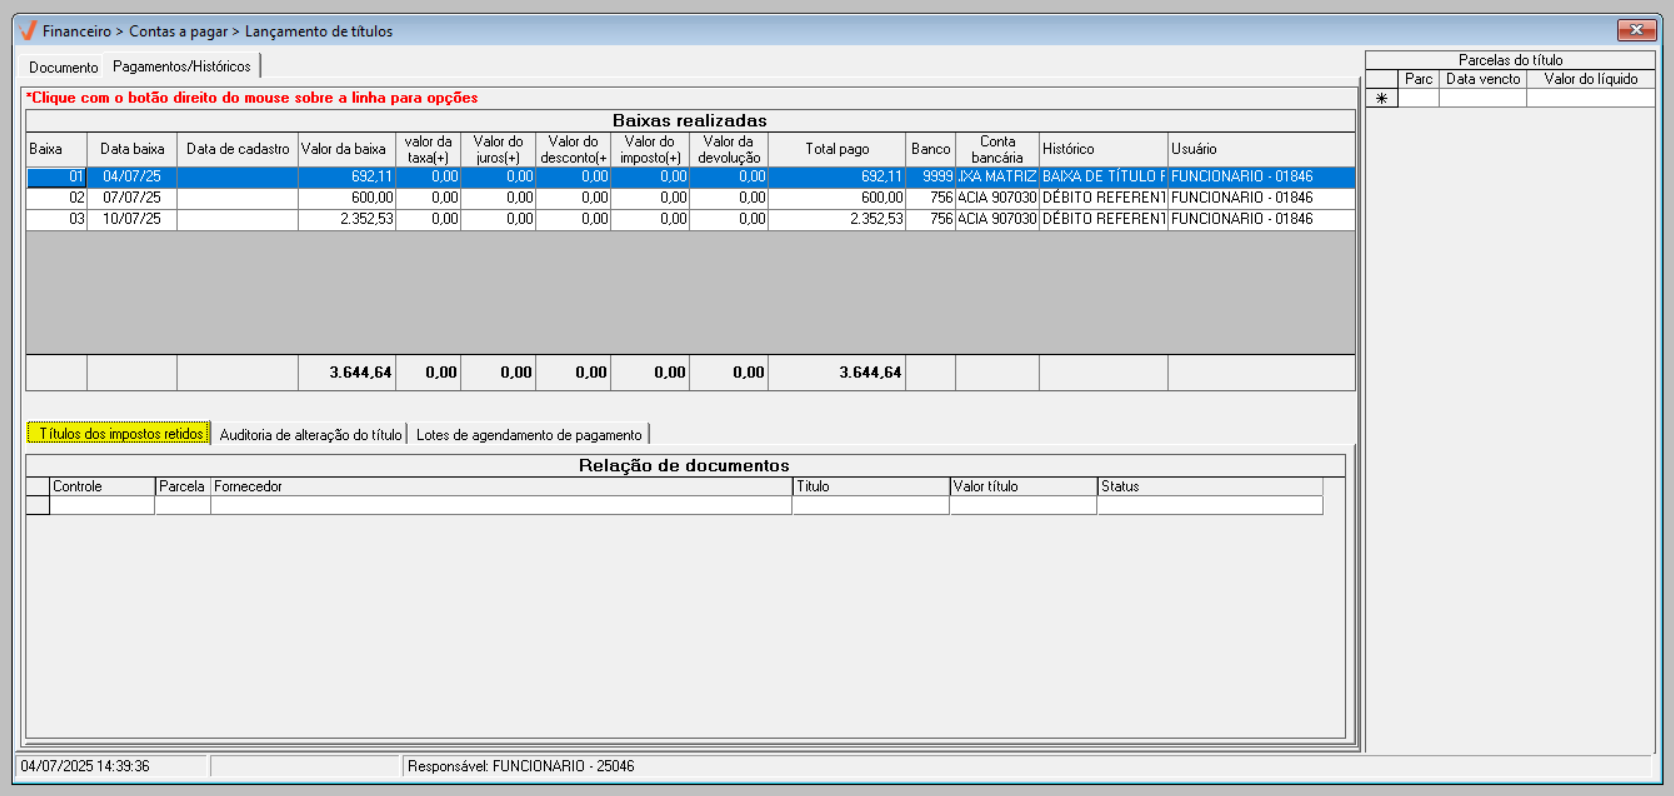Click the row selector in Relação de documentos
The width and height of the screenshot is (1674, 796).
[x=37, y=506]
